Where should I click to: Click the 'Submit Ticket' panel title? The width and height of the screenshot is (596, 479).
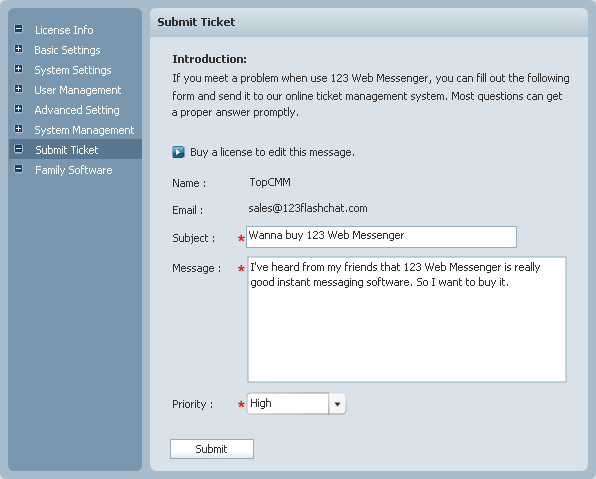click(x=196, y=22)
